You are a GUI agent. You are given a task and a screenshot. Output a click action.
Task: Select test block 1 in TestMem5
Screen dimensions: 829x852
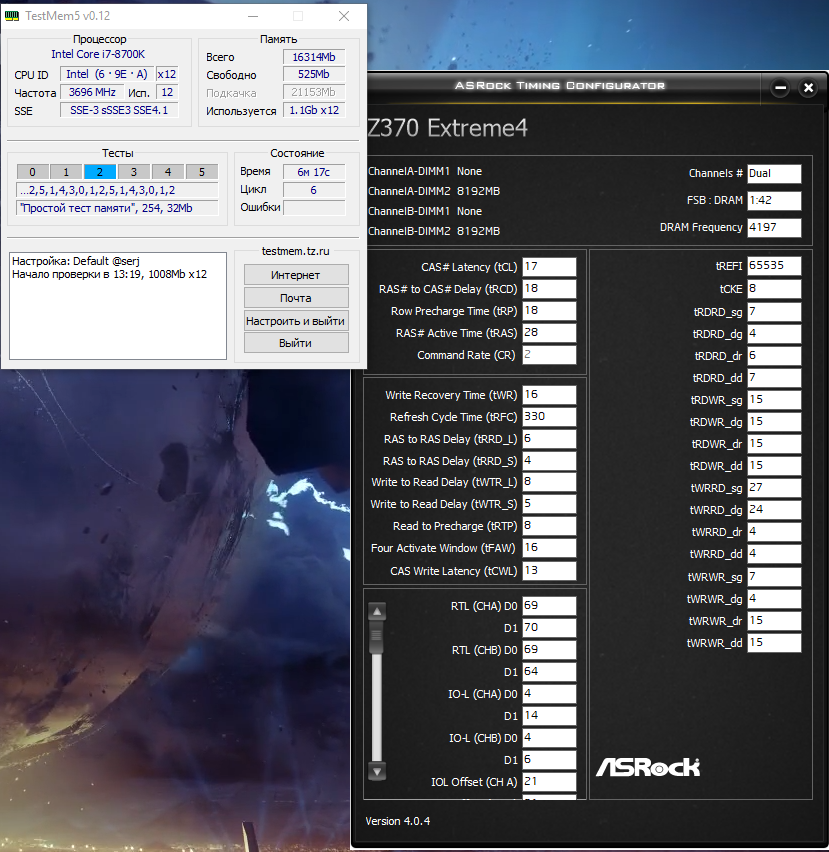point(66,172)
